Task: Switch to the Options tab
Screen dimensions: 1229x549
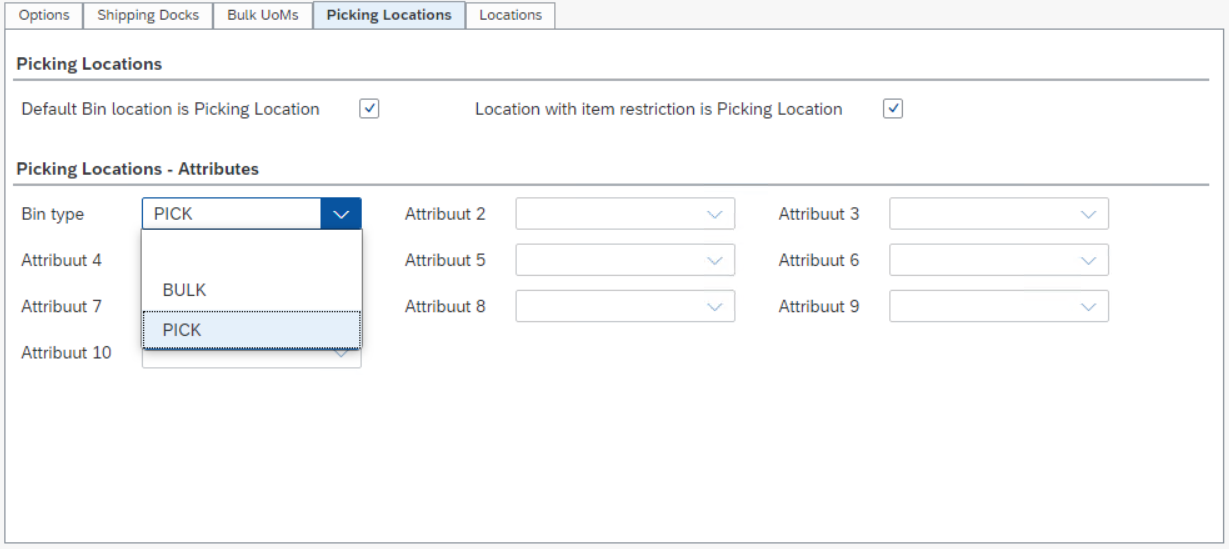Action: 44,15
